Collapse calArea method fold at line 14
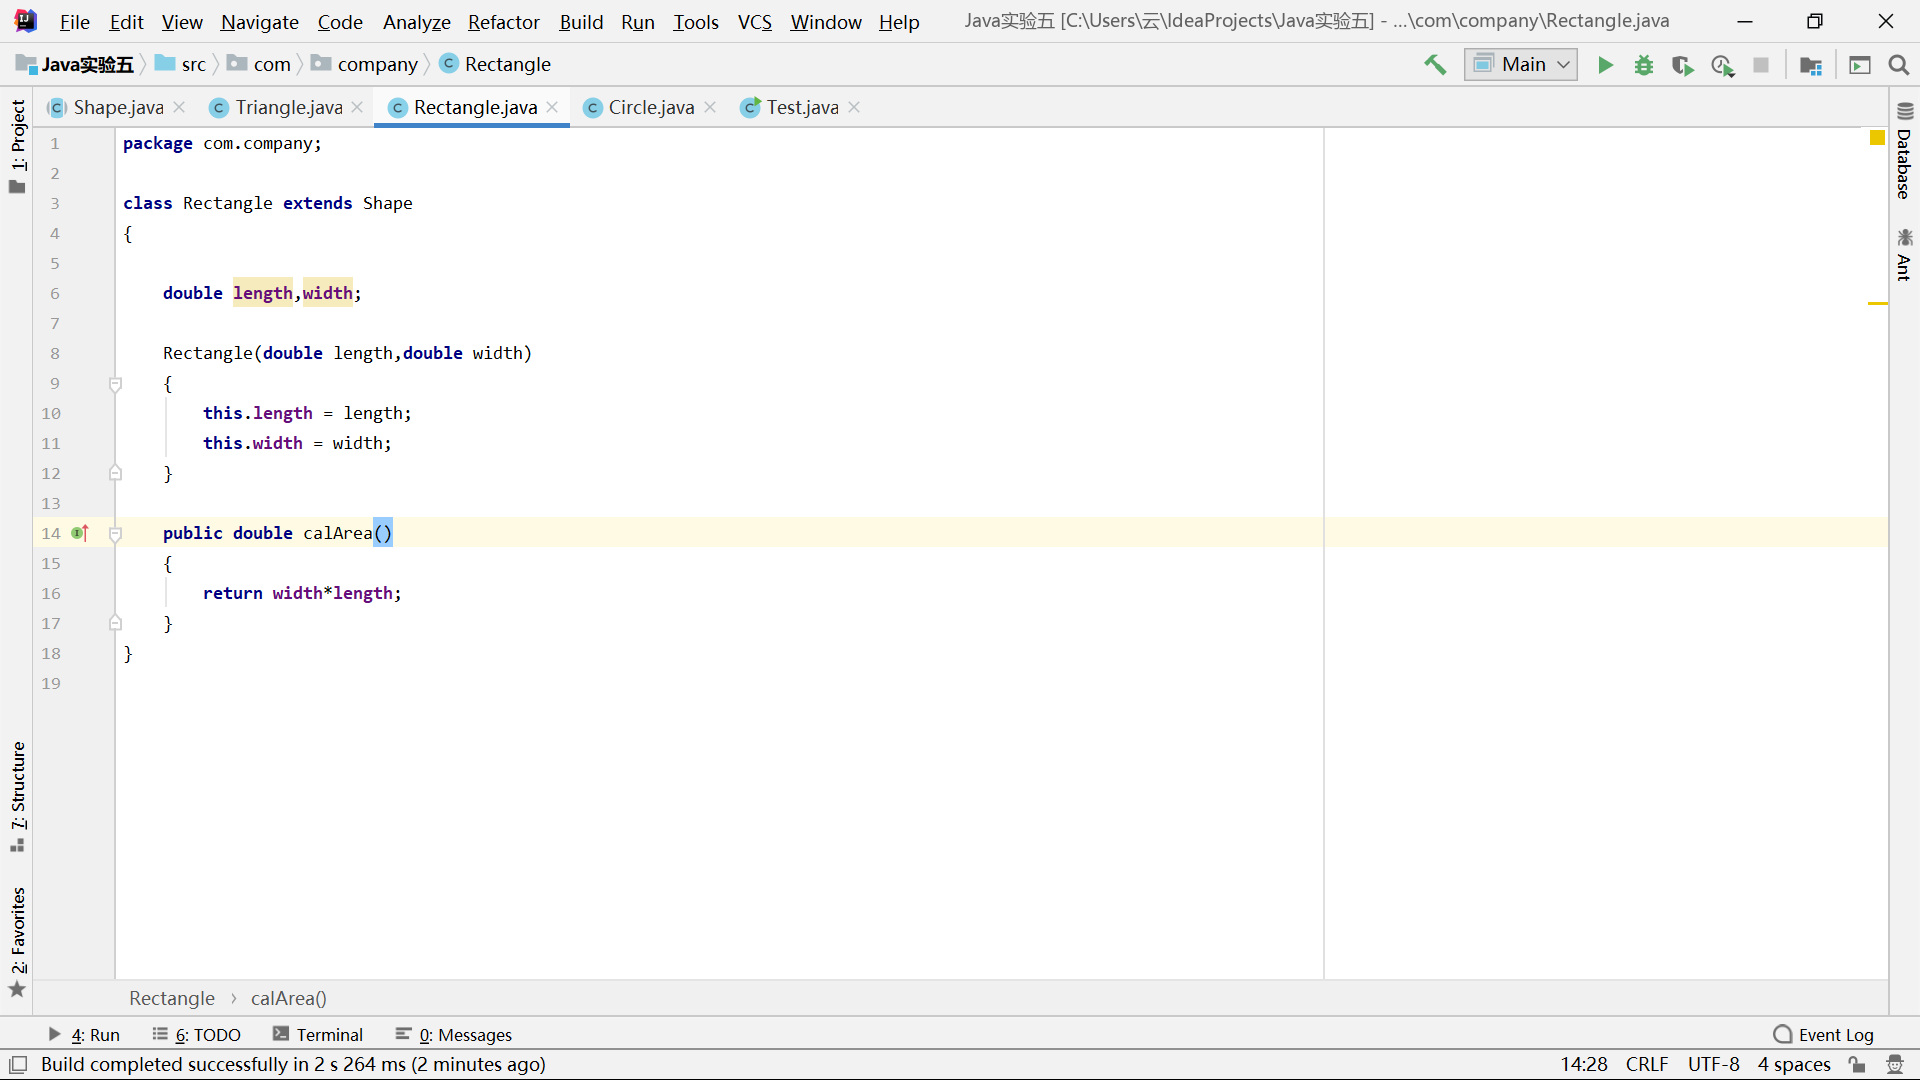Screen dimensions: 1920x1080 (115, 534)
